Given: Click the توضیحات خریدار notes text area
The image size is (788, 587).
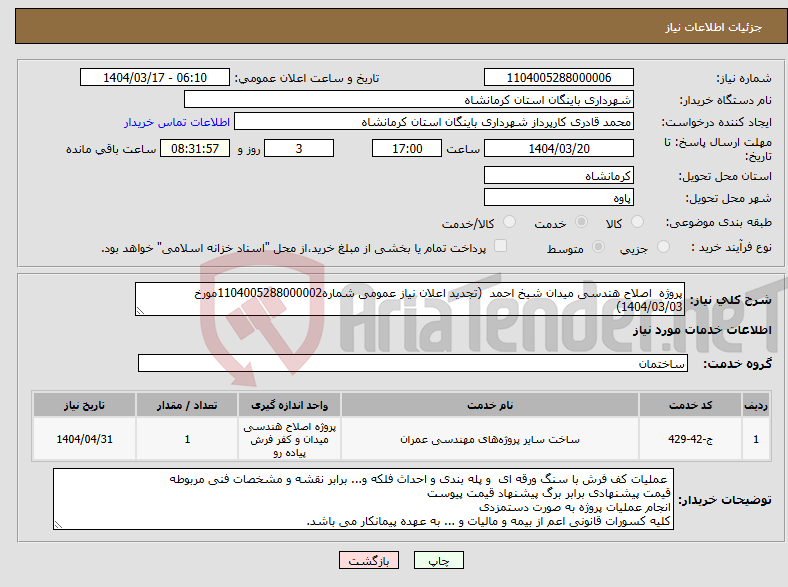Looking at the screenshot, I should (363, 499).
